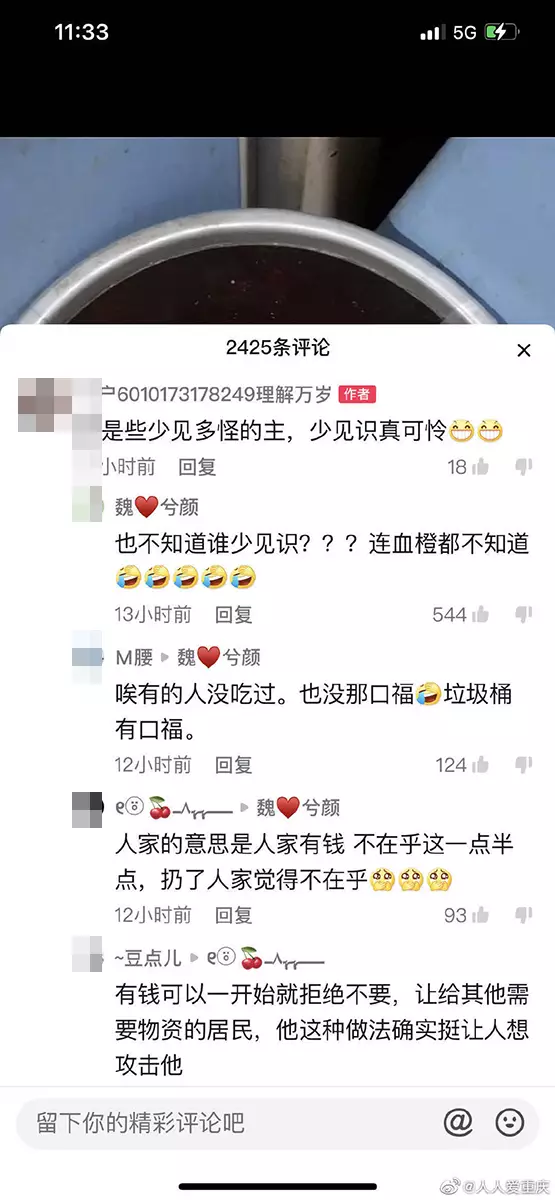
Task: Tap the video area above comments
Action: [x=277, y=230]
